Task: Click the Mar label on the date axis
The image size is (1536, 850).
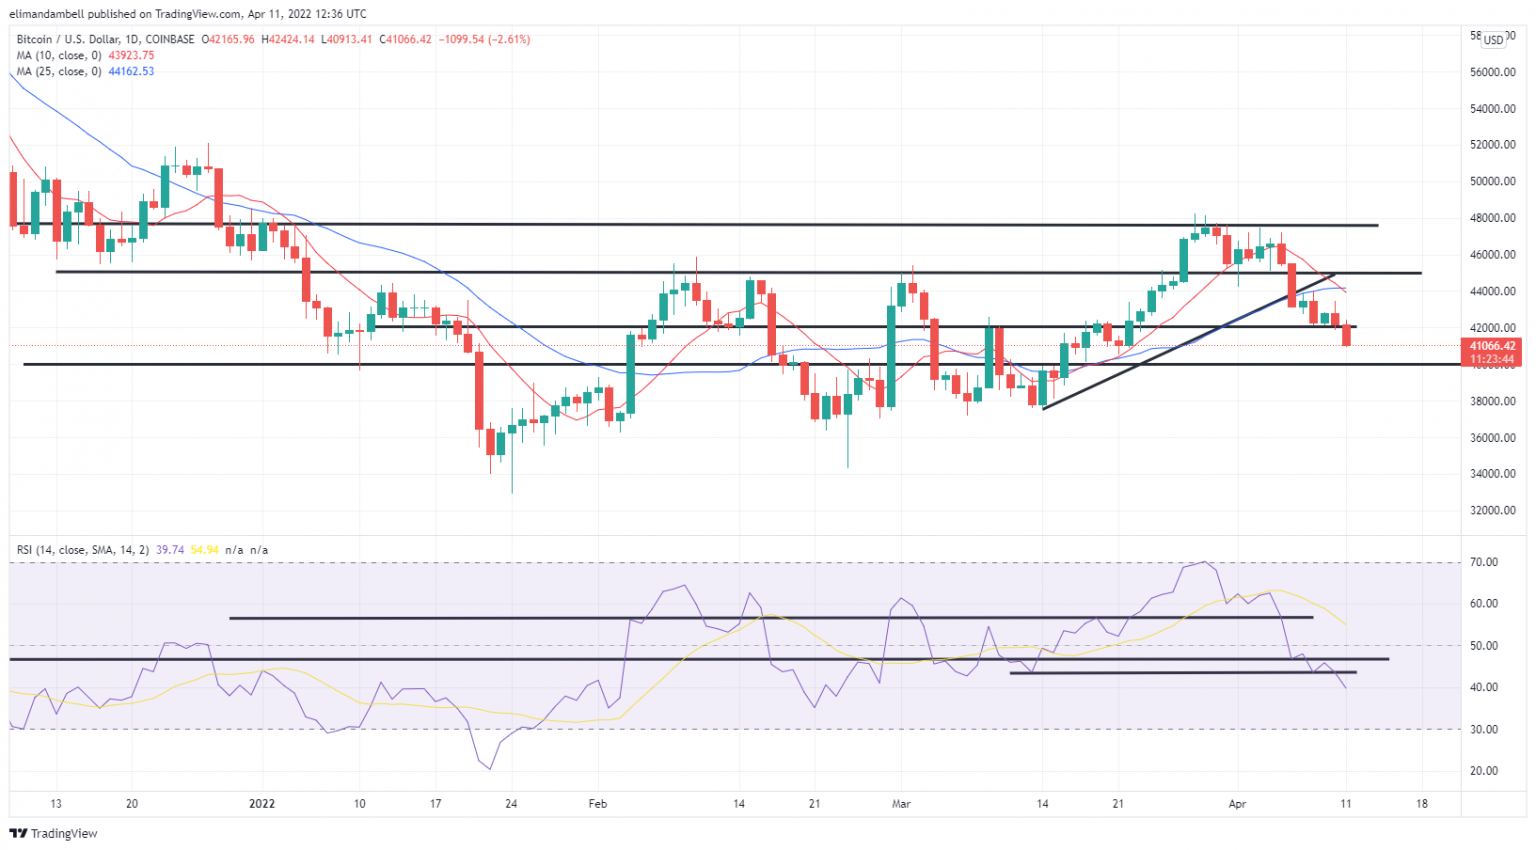Action: (x=902, y=804)
